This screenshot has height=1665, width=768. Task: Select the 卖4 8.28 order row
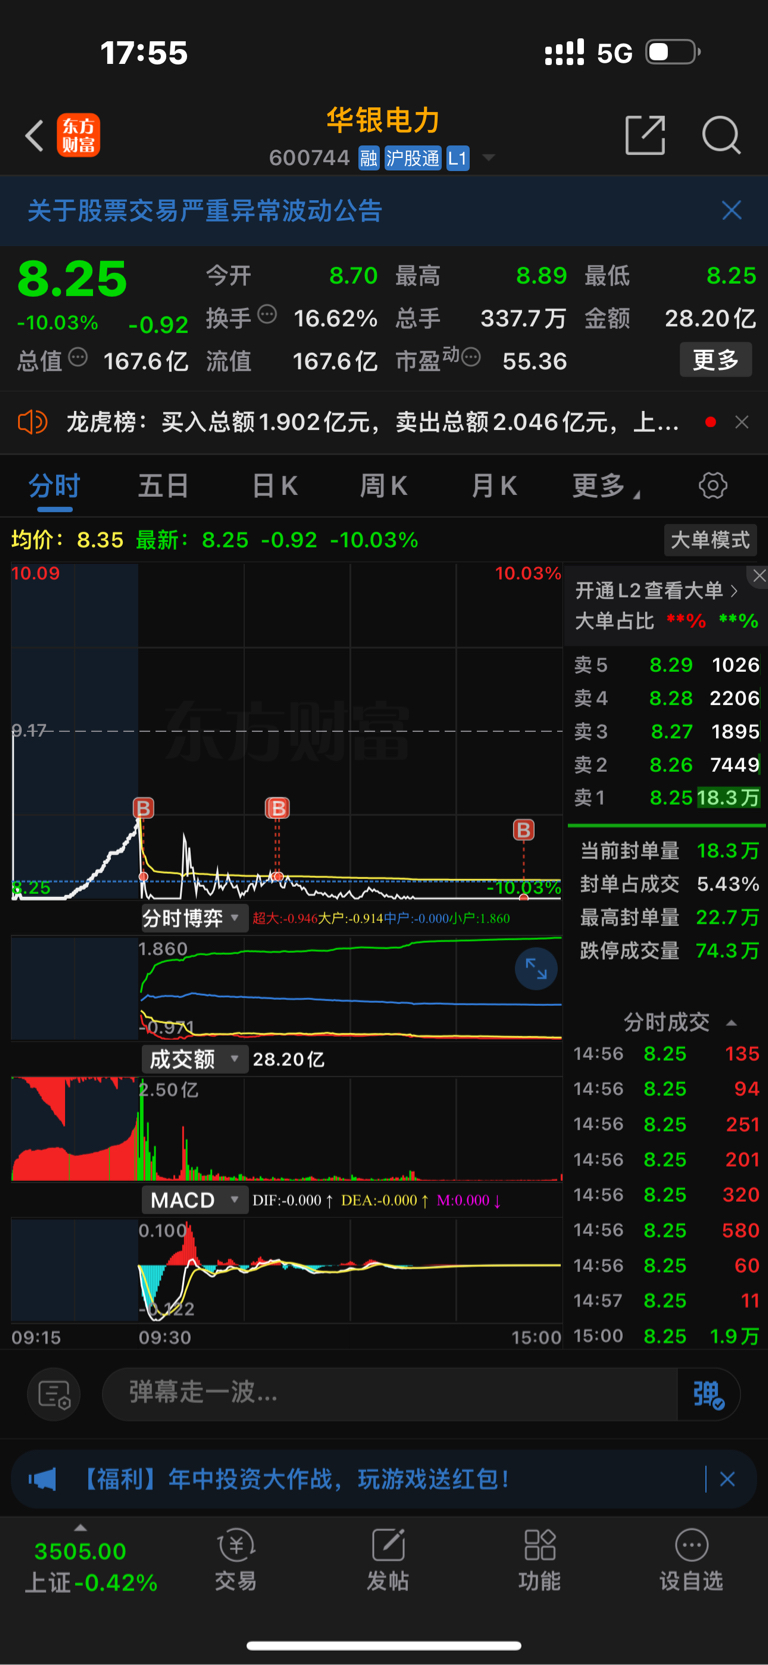pos(667,698)
